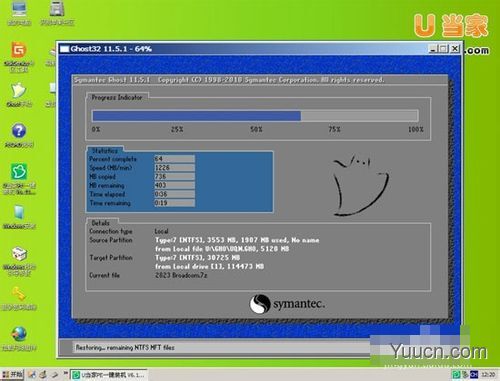
Task: Click the Ghost progress indicator bar
Action: pos(255,116)
